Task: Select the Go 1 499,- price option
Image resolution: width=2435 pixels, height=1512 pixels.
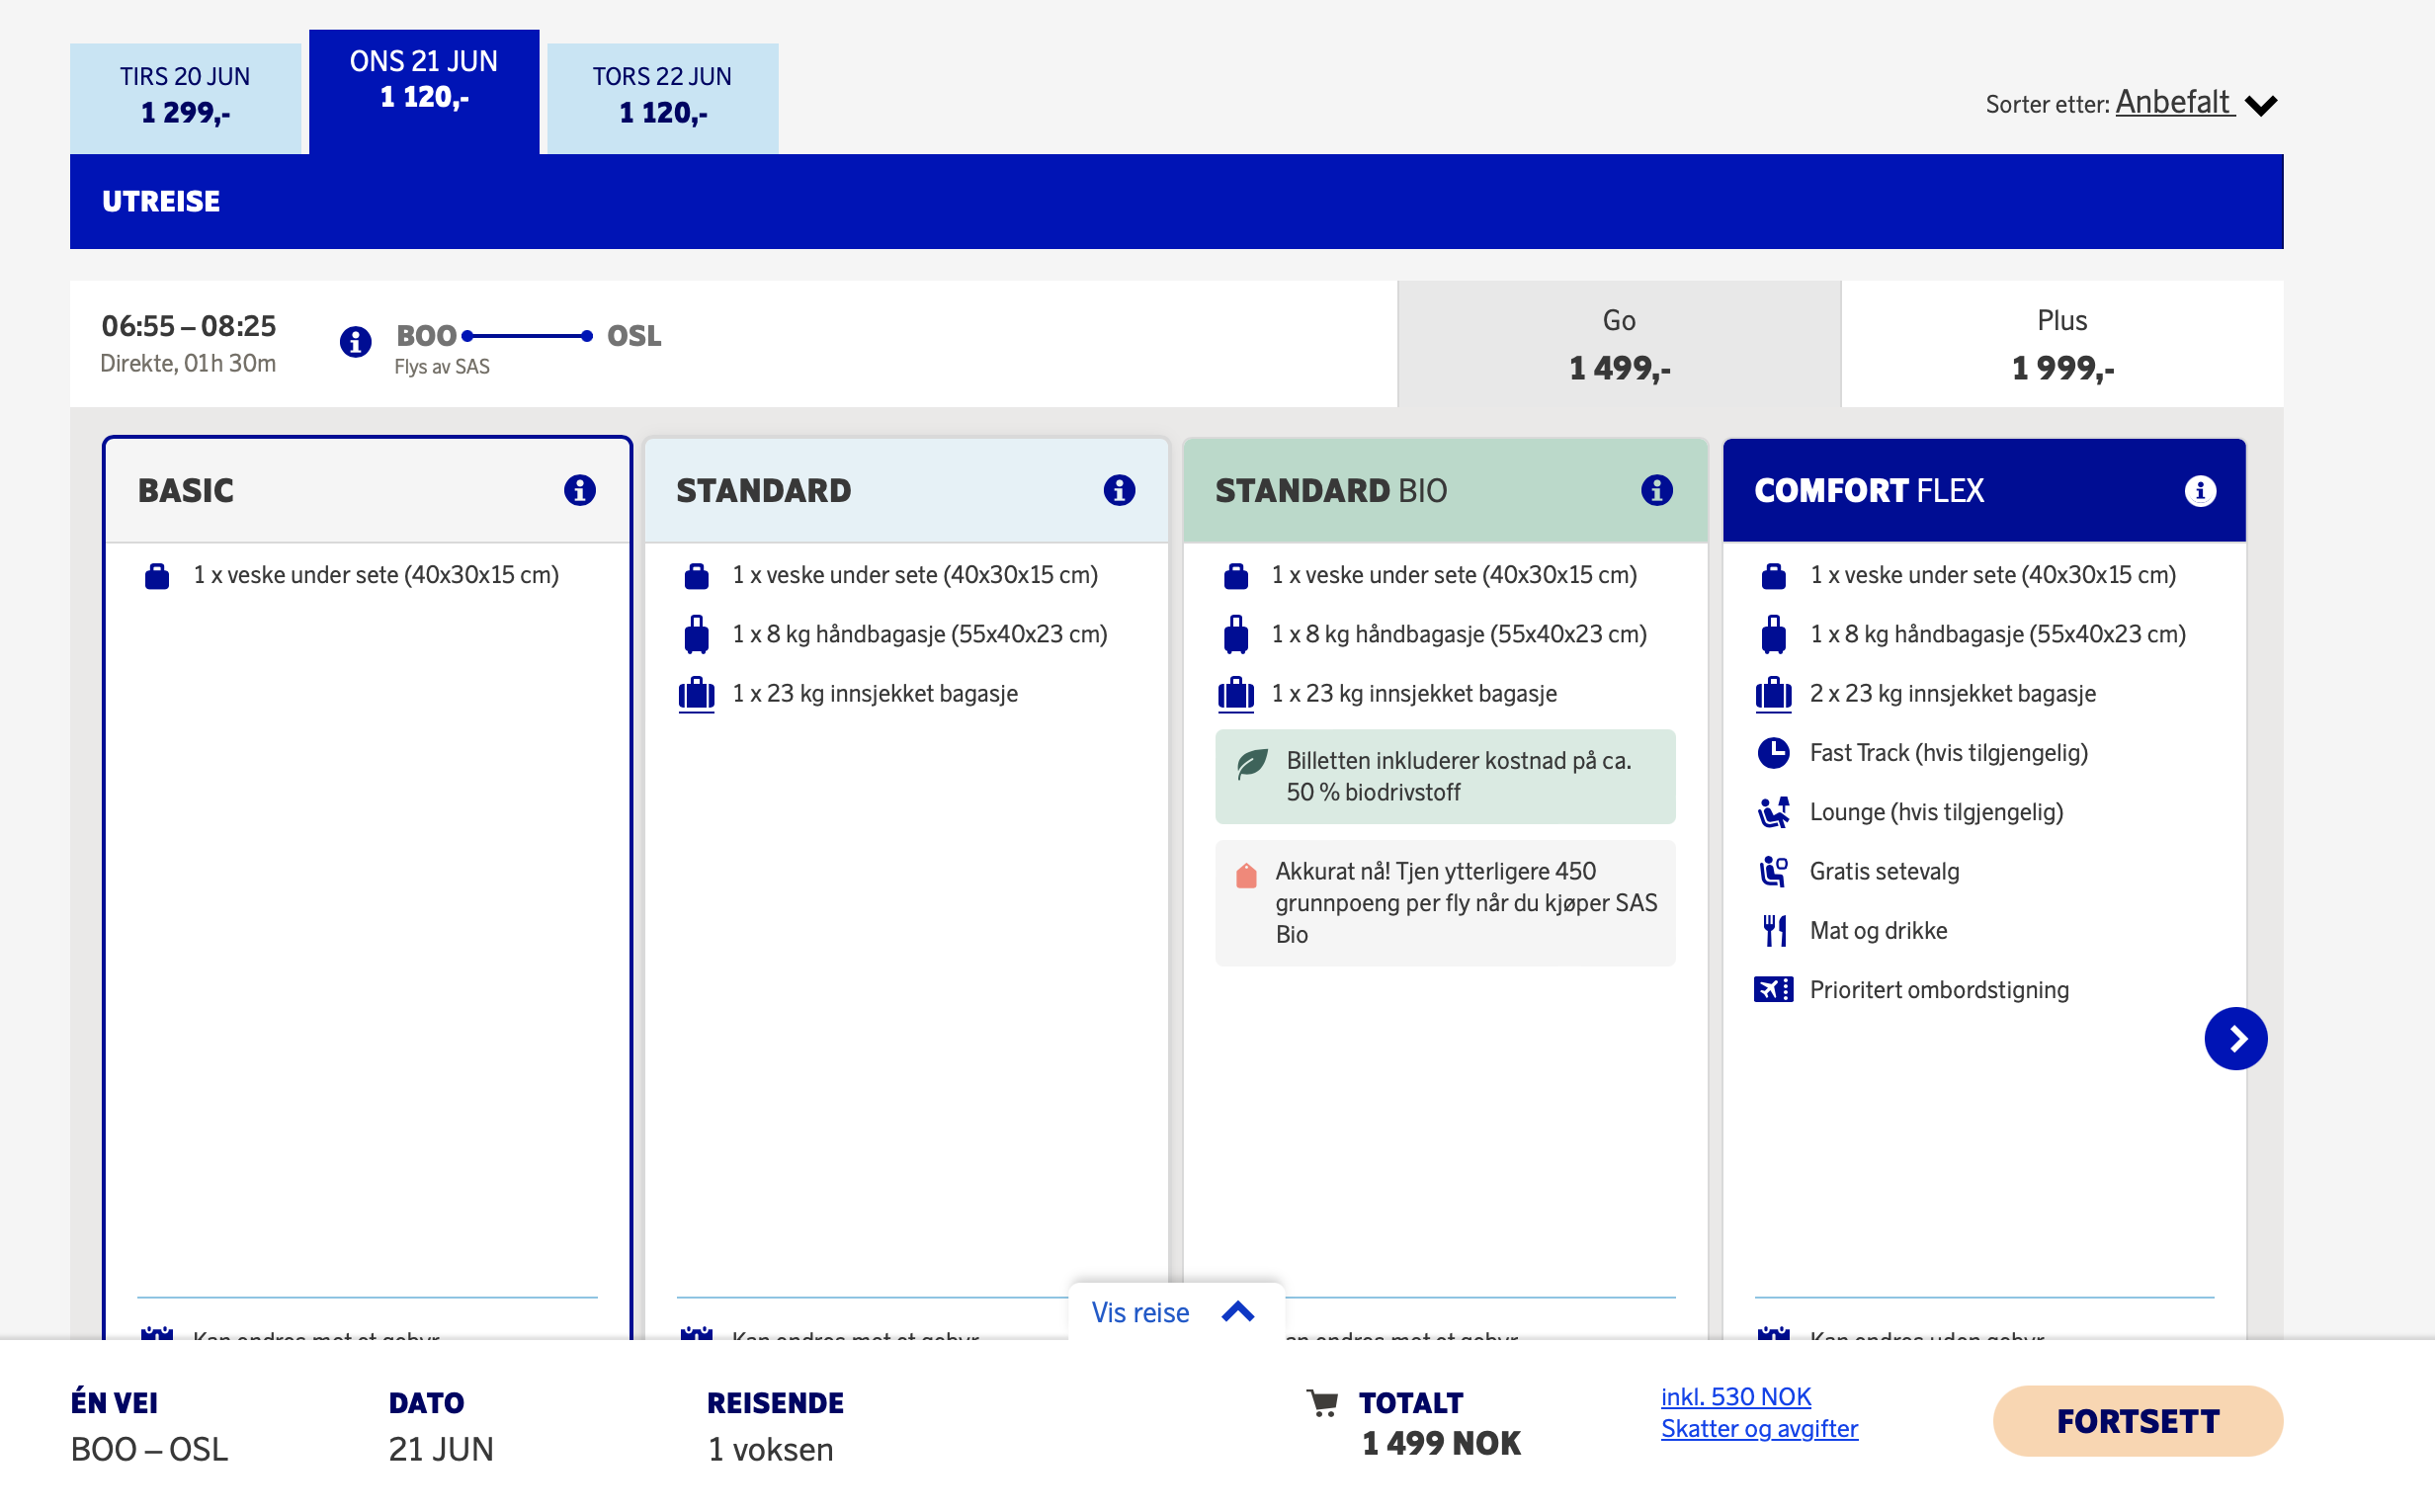Action: coord(1619,344)
